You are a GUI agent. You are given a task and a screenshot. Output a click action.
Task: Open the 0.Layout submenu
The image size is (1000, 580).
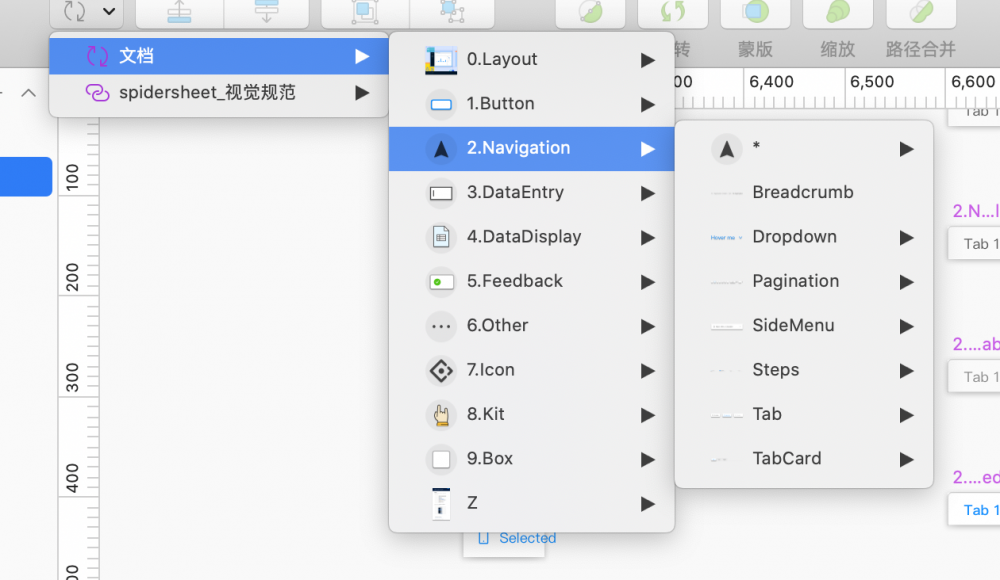pyautogui.click(x=531, y=59)
